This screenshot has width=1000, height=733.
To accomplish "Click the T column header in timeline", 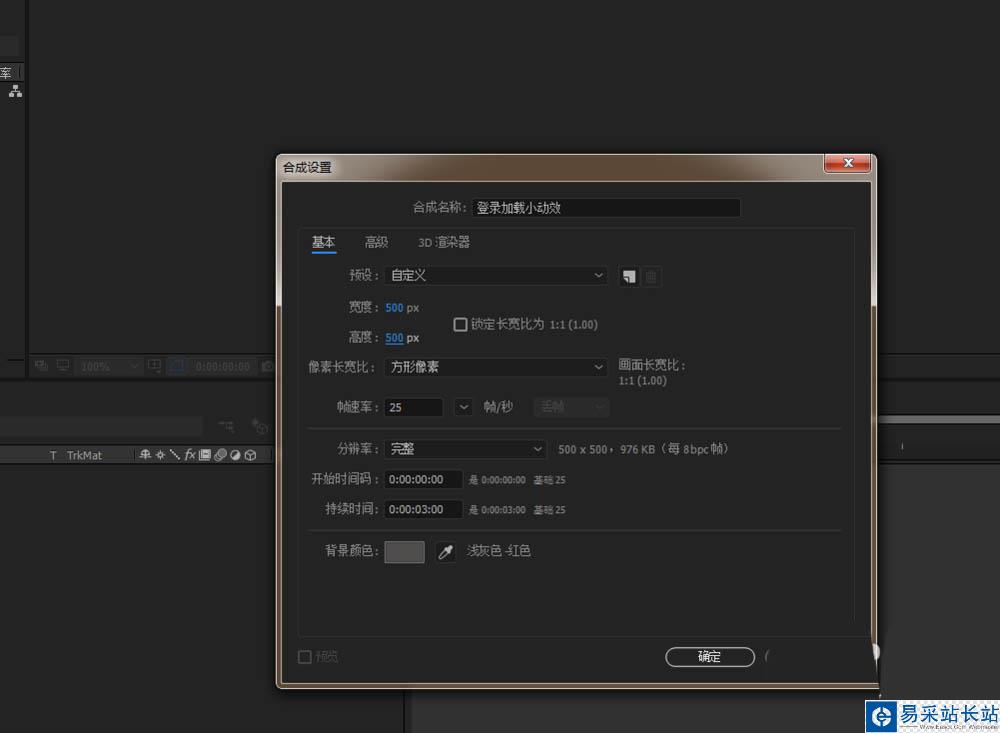I will pyautogui.click(x=53, y=455).
